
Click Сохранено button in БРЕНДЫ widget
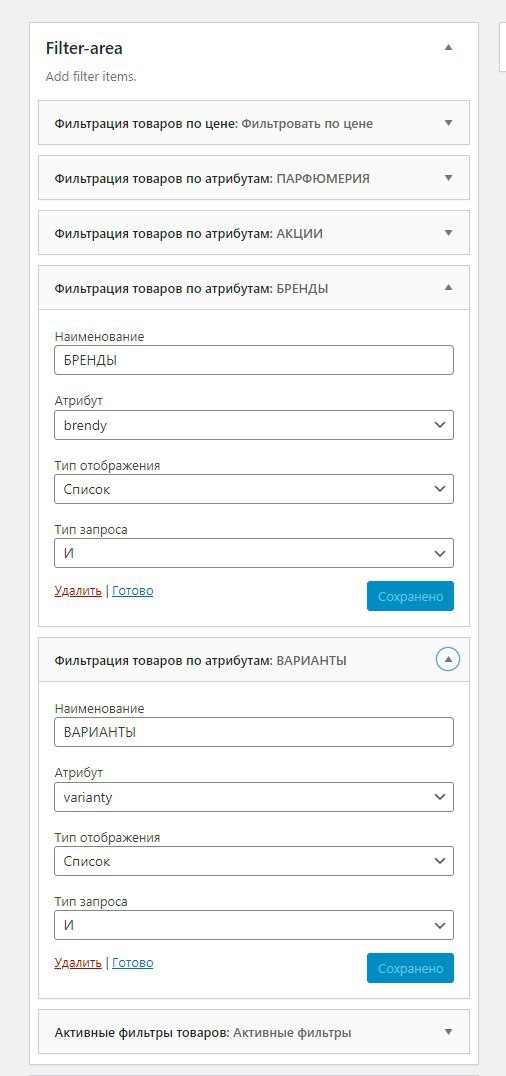(411, 596)
